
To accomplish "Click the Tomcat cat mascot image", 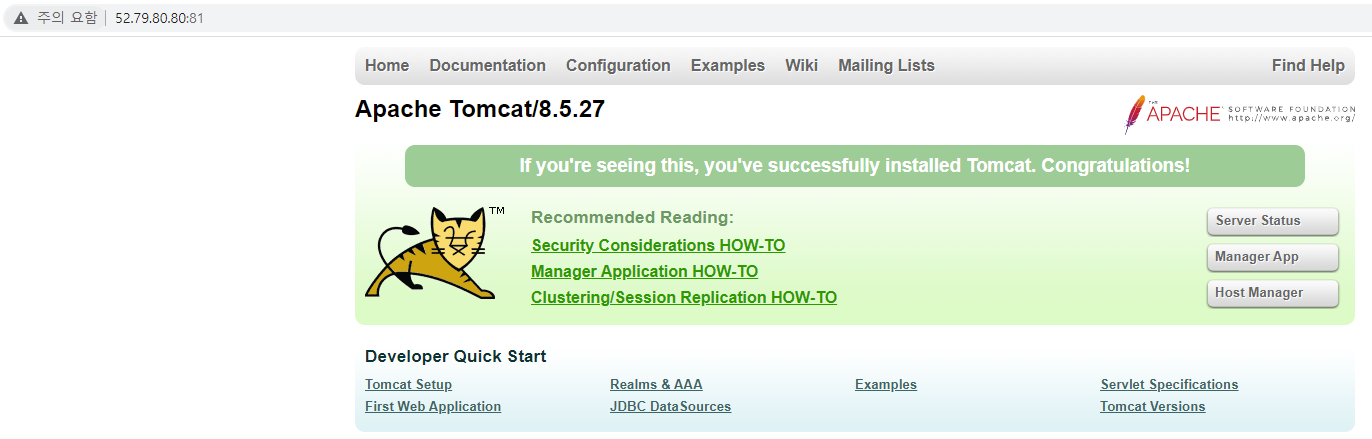I will point(435,254).
